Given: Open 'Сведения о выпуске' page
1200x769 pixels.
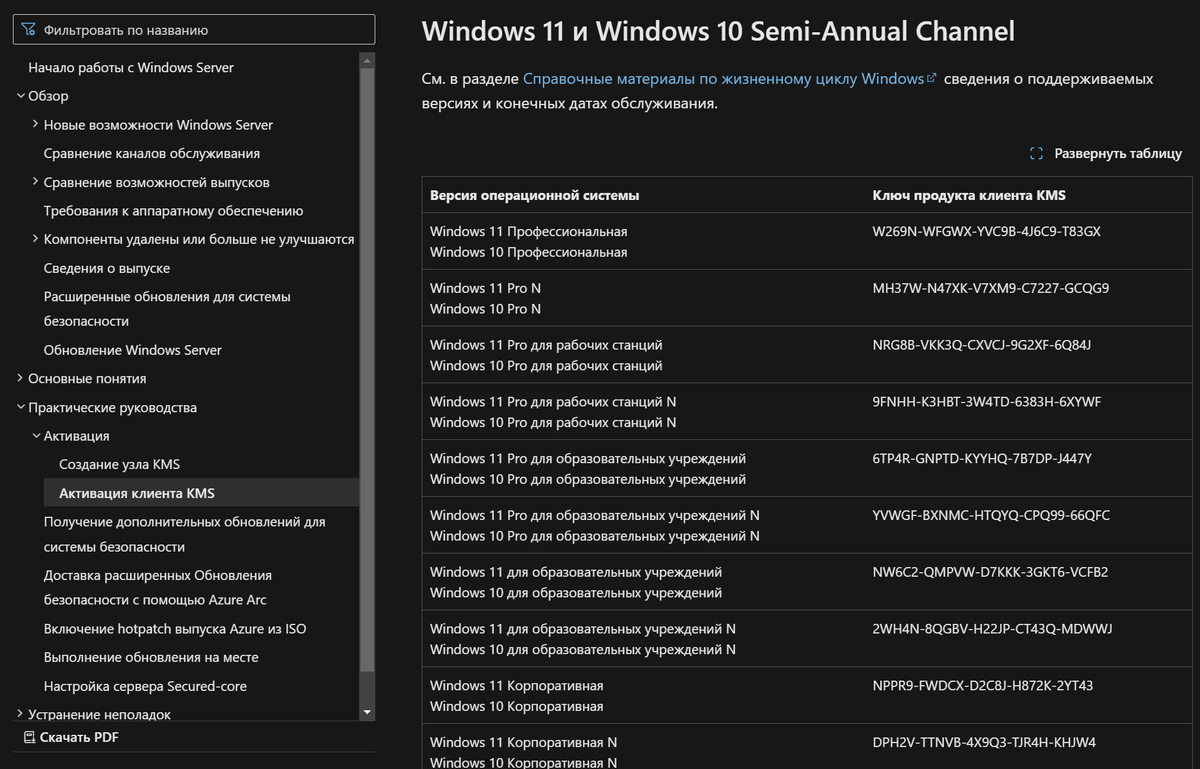Looking at the screenshot, I should pyautogui.click(x=107, y=268).
